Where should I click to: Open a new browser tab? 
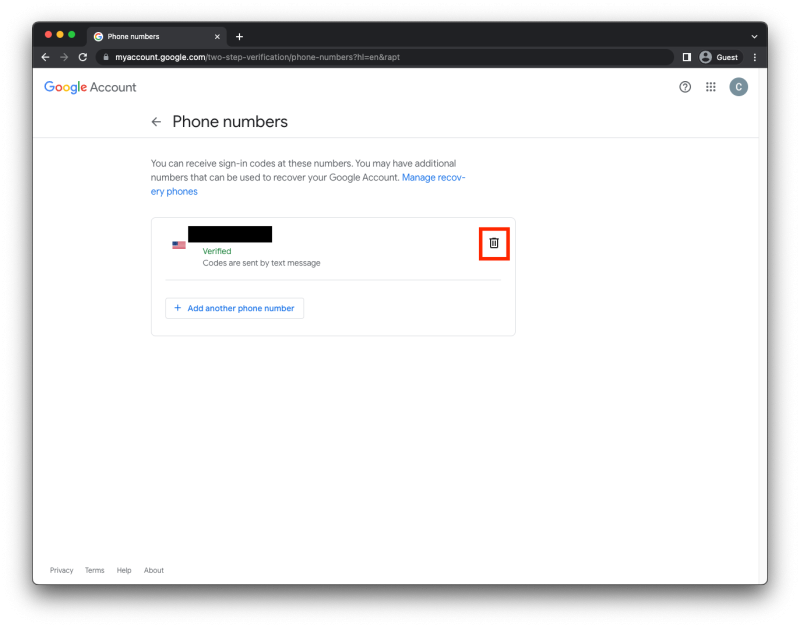tap(239, 37)
